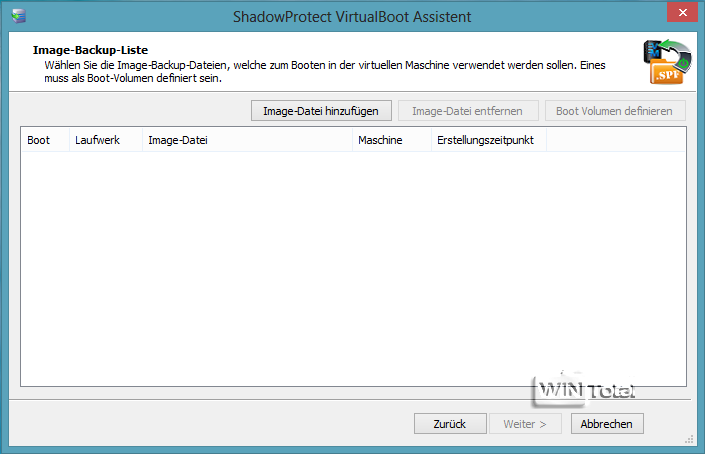Sort by the Boot column header

click(45, 140)
